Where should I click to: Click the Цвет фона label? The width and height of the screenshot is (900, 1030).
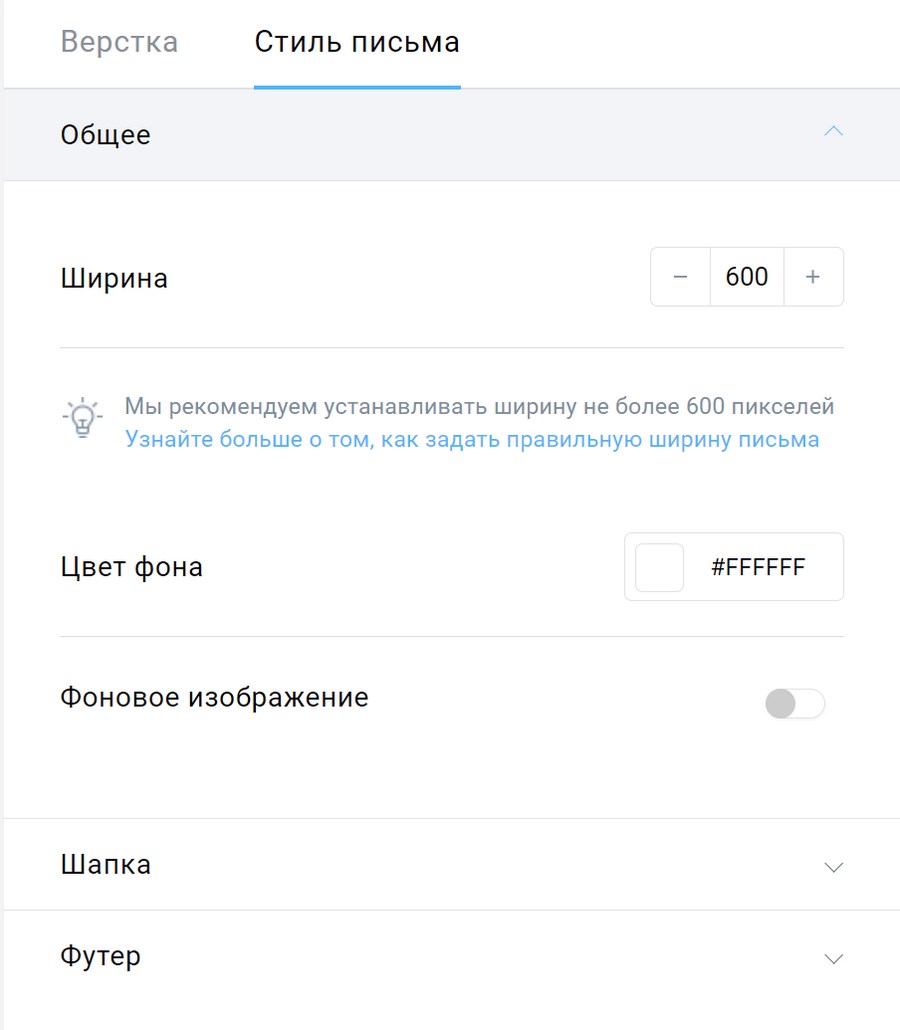click(131, 567)
